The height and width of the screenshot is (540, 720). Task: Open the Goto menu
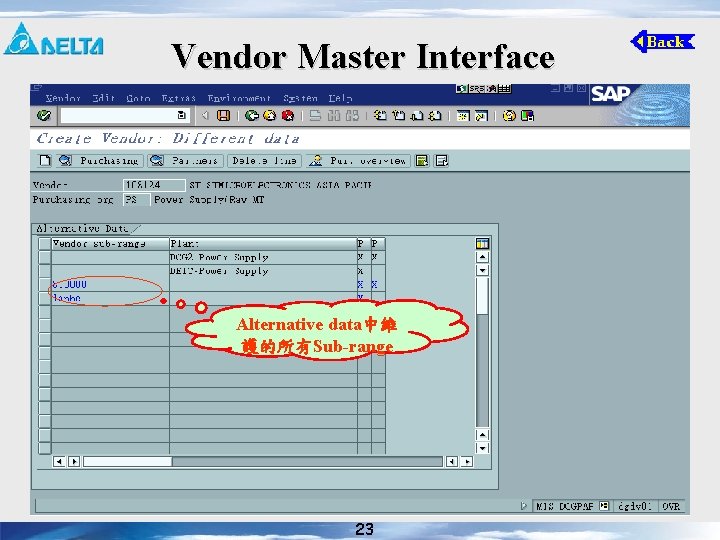(x=138, y=98)
